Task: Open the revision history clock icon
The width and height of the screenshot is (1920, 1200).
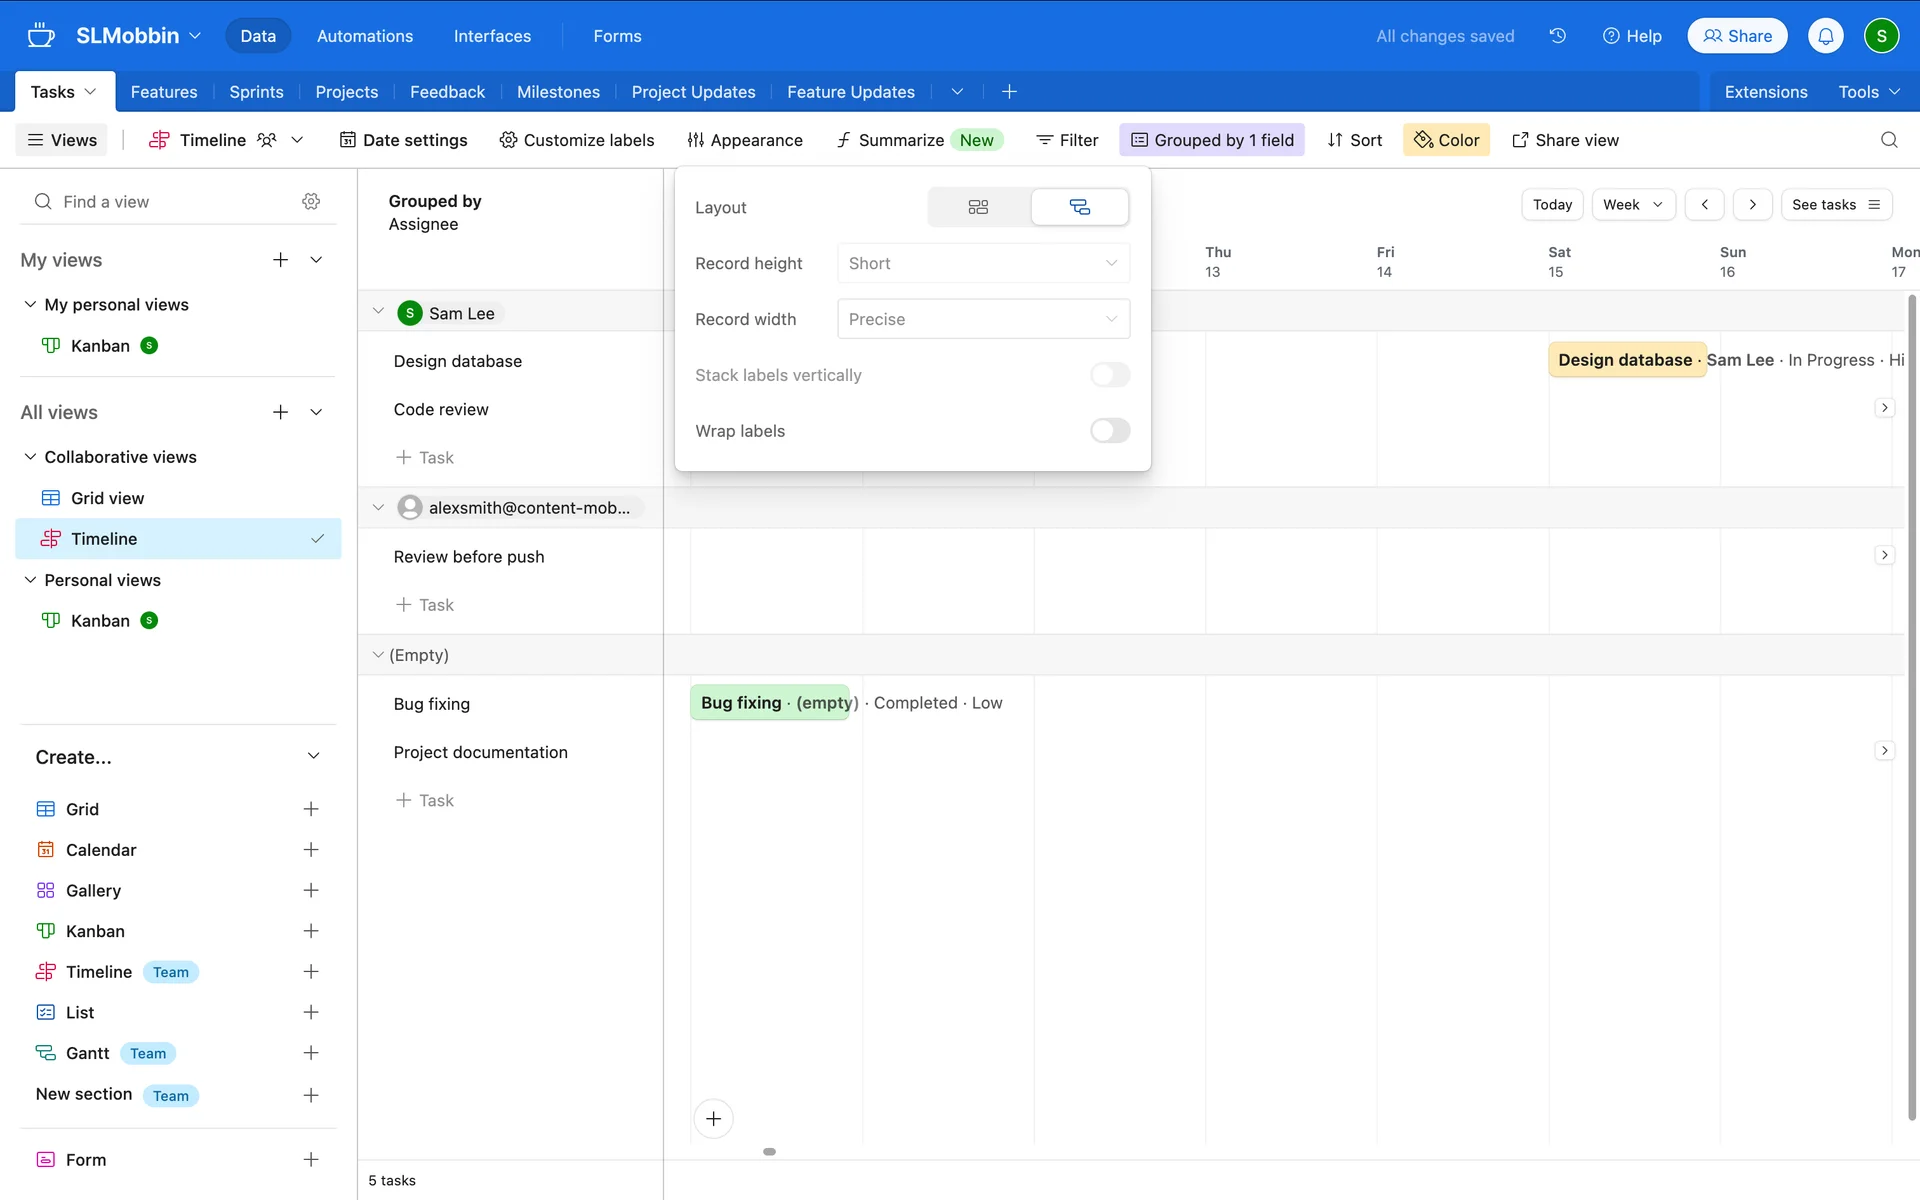Action: pyautogui.click(x=1557, y=36)
